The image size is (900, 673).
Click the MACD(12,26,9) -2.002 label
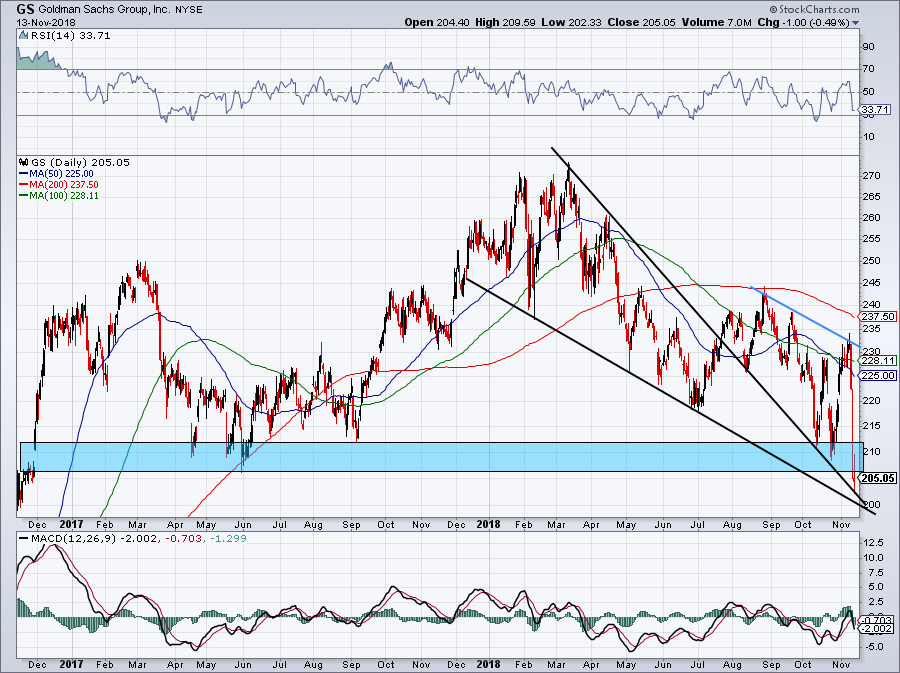click(x=95, y=539)
